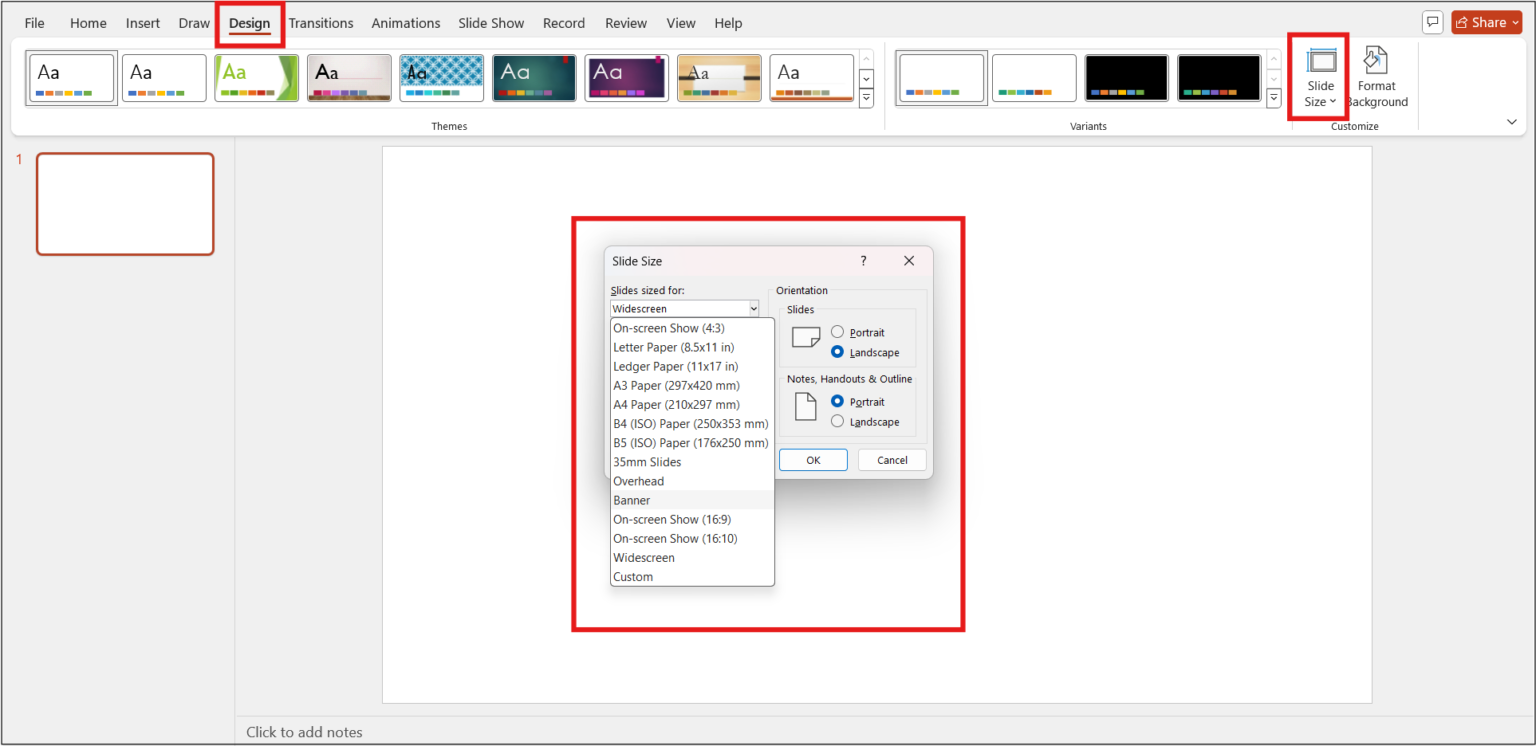Confirm slide size settings with OK
Screen dimensions: 1536x746
tap(812, 459)
